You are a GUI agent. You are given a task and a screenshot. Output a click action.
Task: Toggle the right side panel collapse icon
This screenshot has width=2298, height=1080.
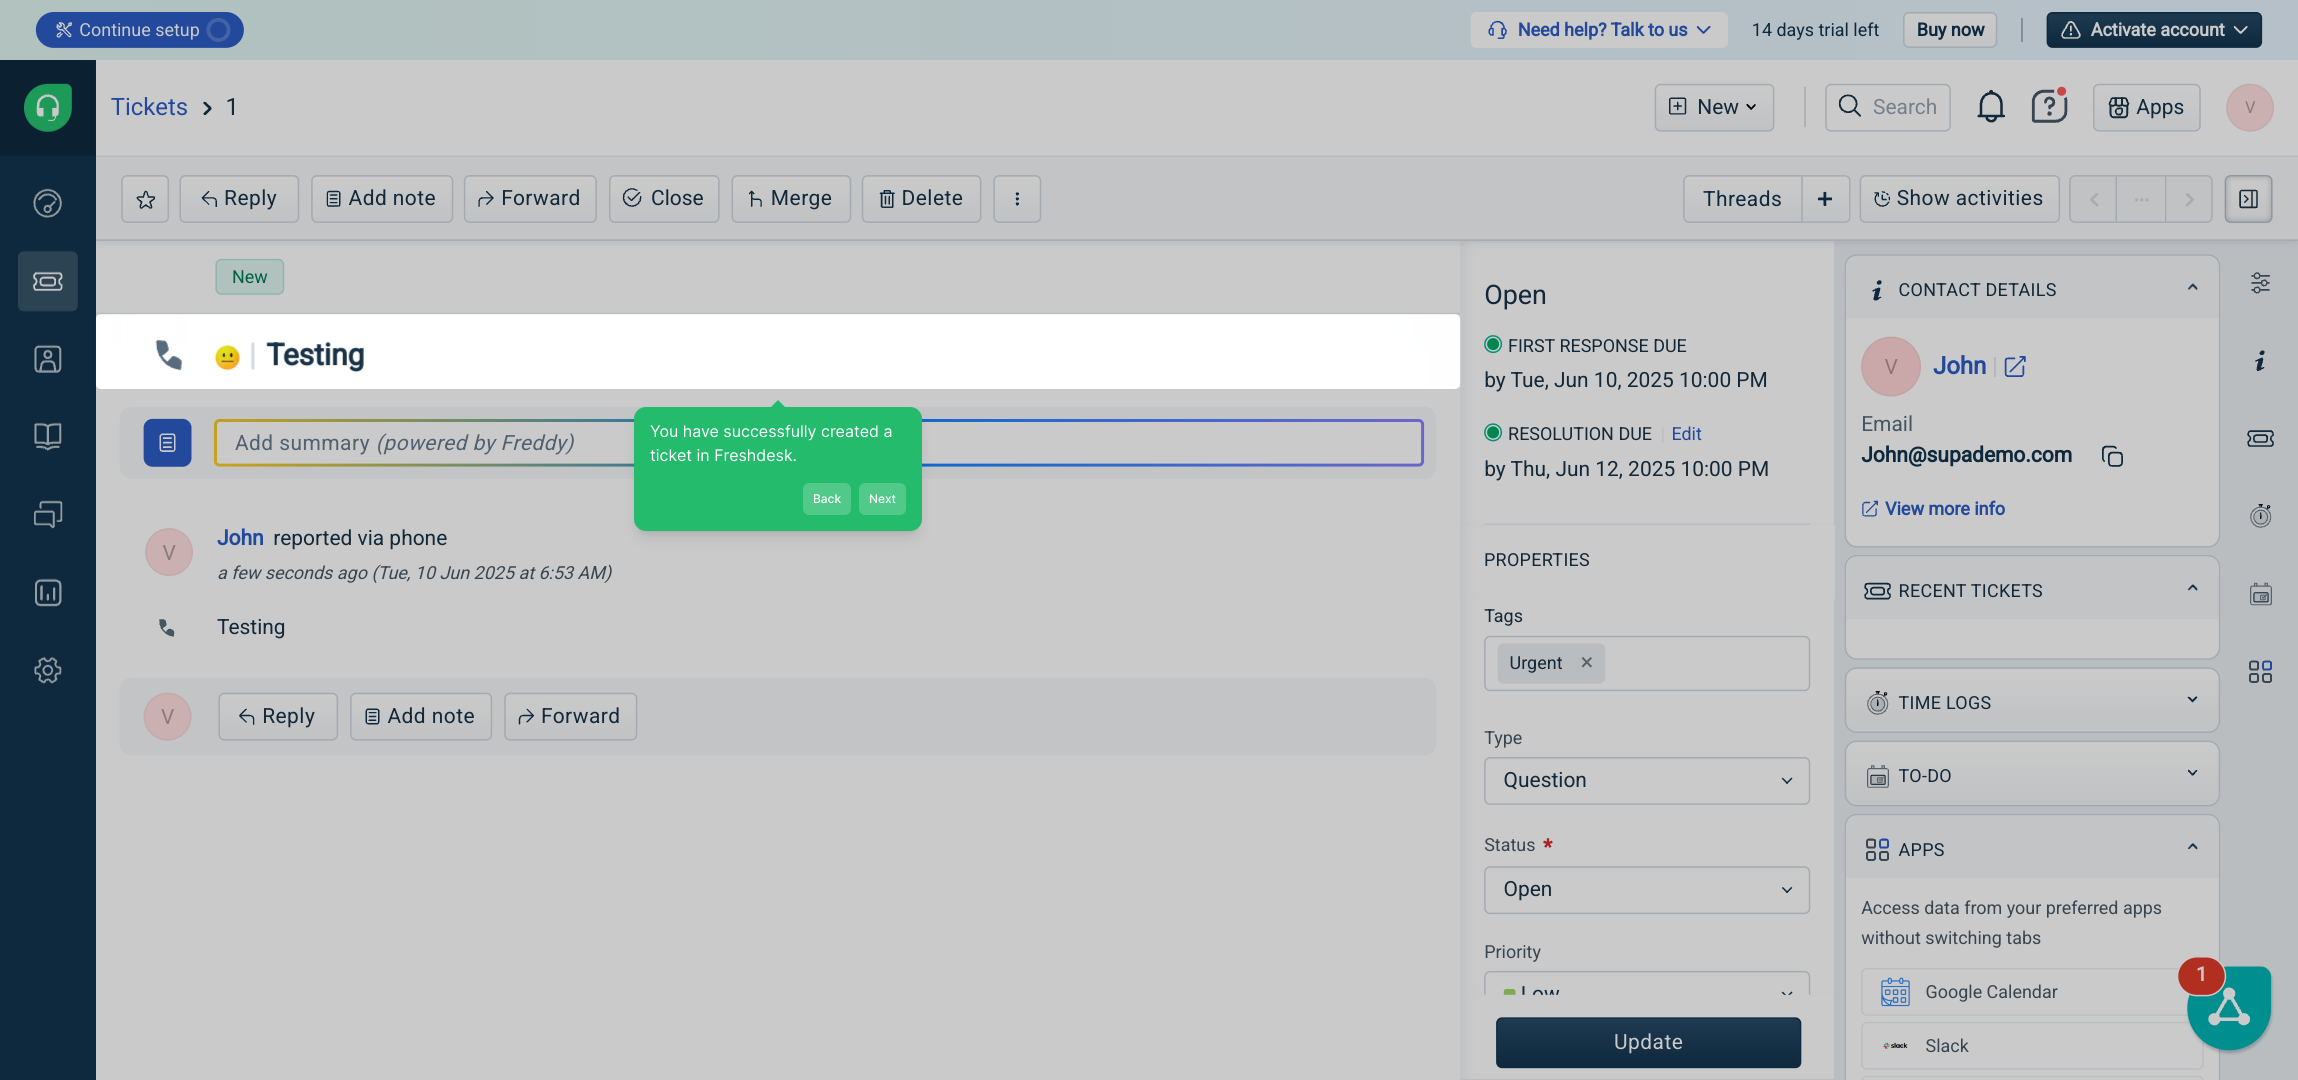click(x=2248, y=199)
